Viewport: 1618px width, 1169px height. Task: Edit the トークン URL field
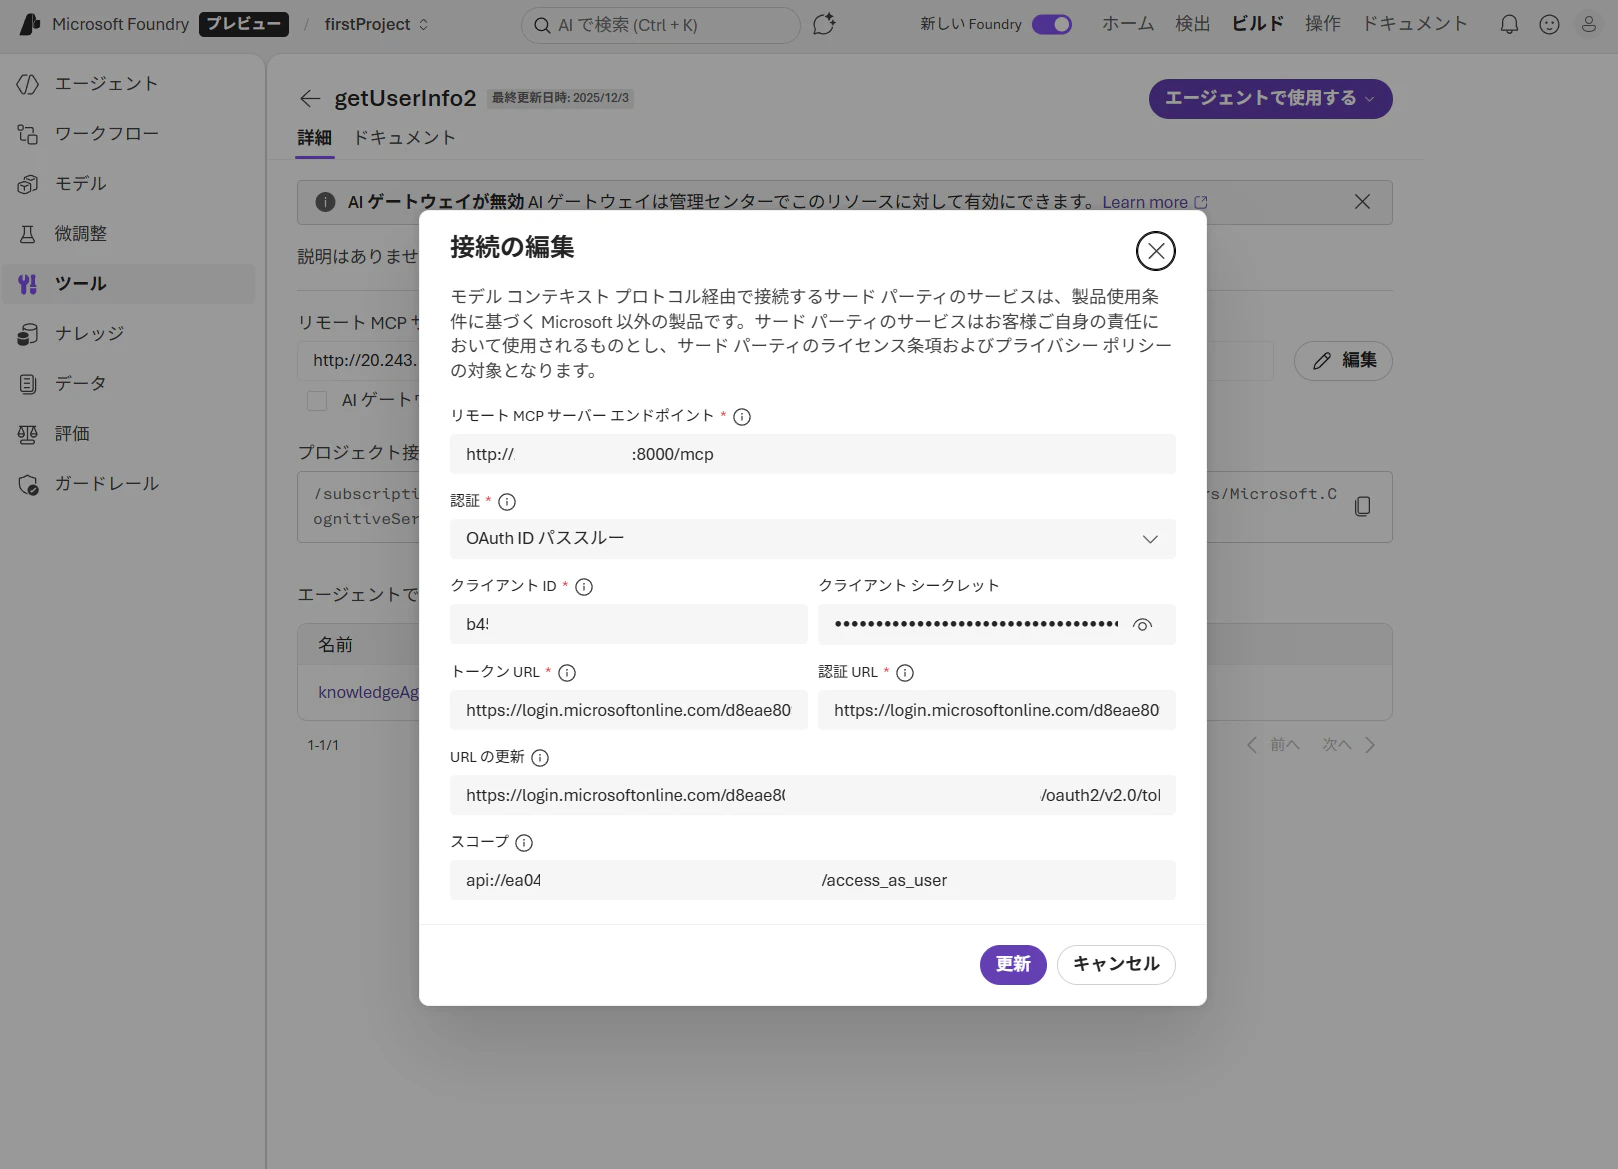click(629, 710)
